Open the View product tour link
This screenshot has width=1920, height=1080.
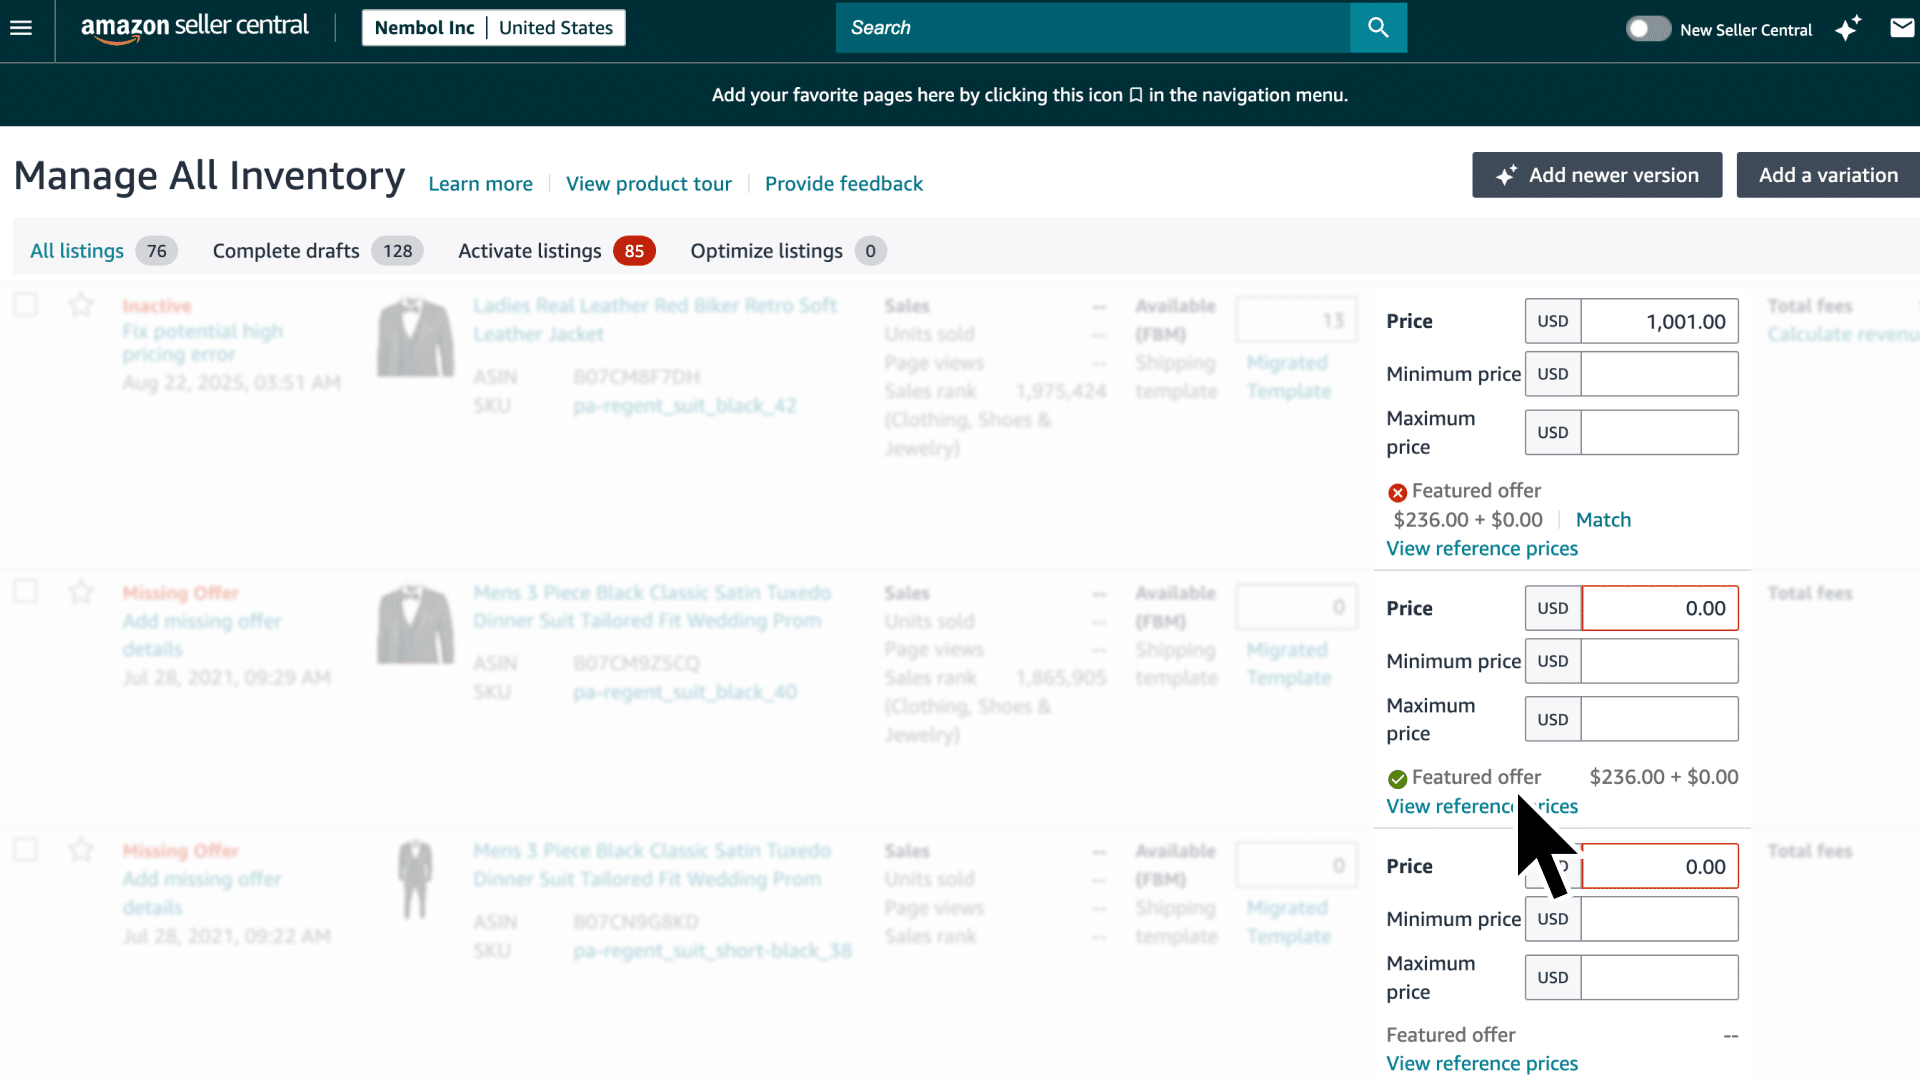[649, 184]
